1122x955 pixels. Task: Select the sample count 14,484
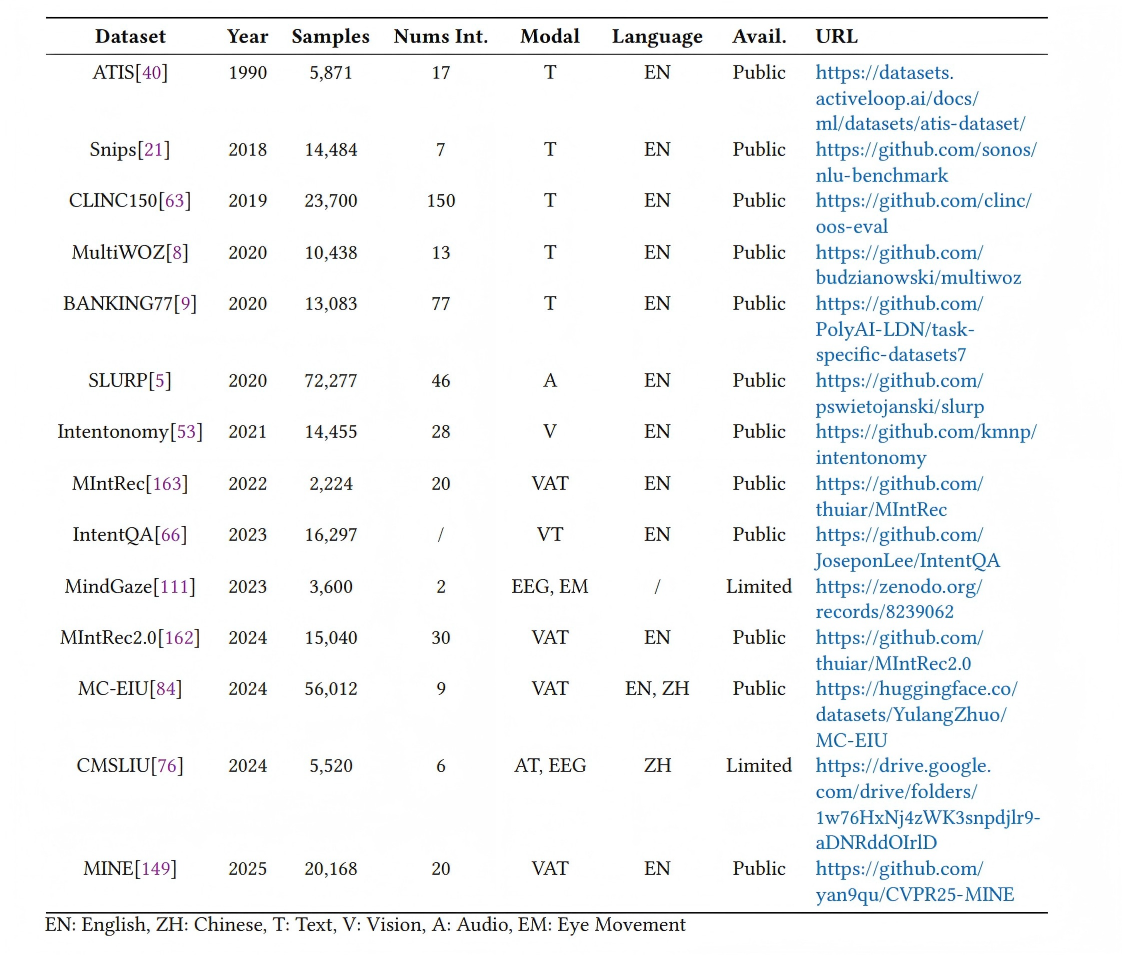point(331,150)
